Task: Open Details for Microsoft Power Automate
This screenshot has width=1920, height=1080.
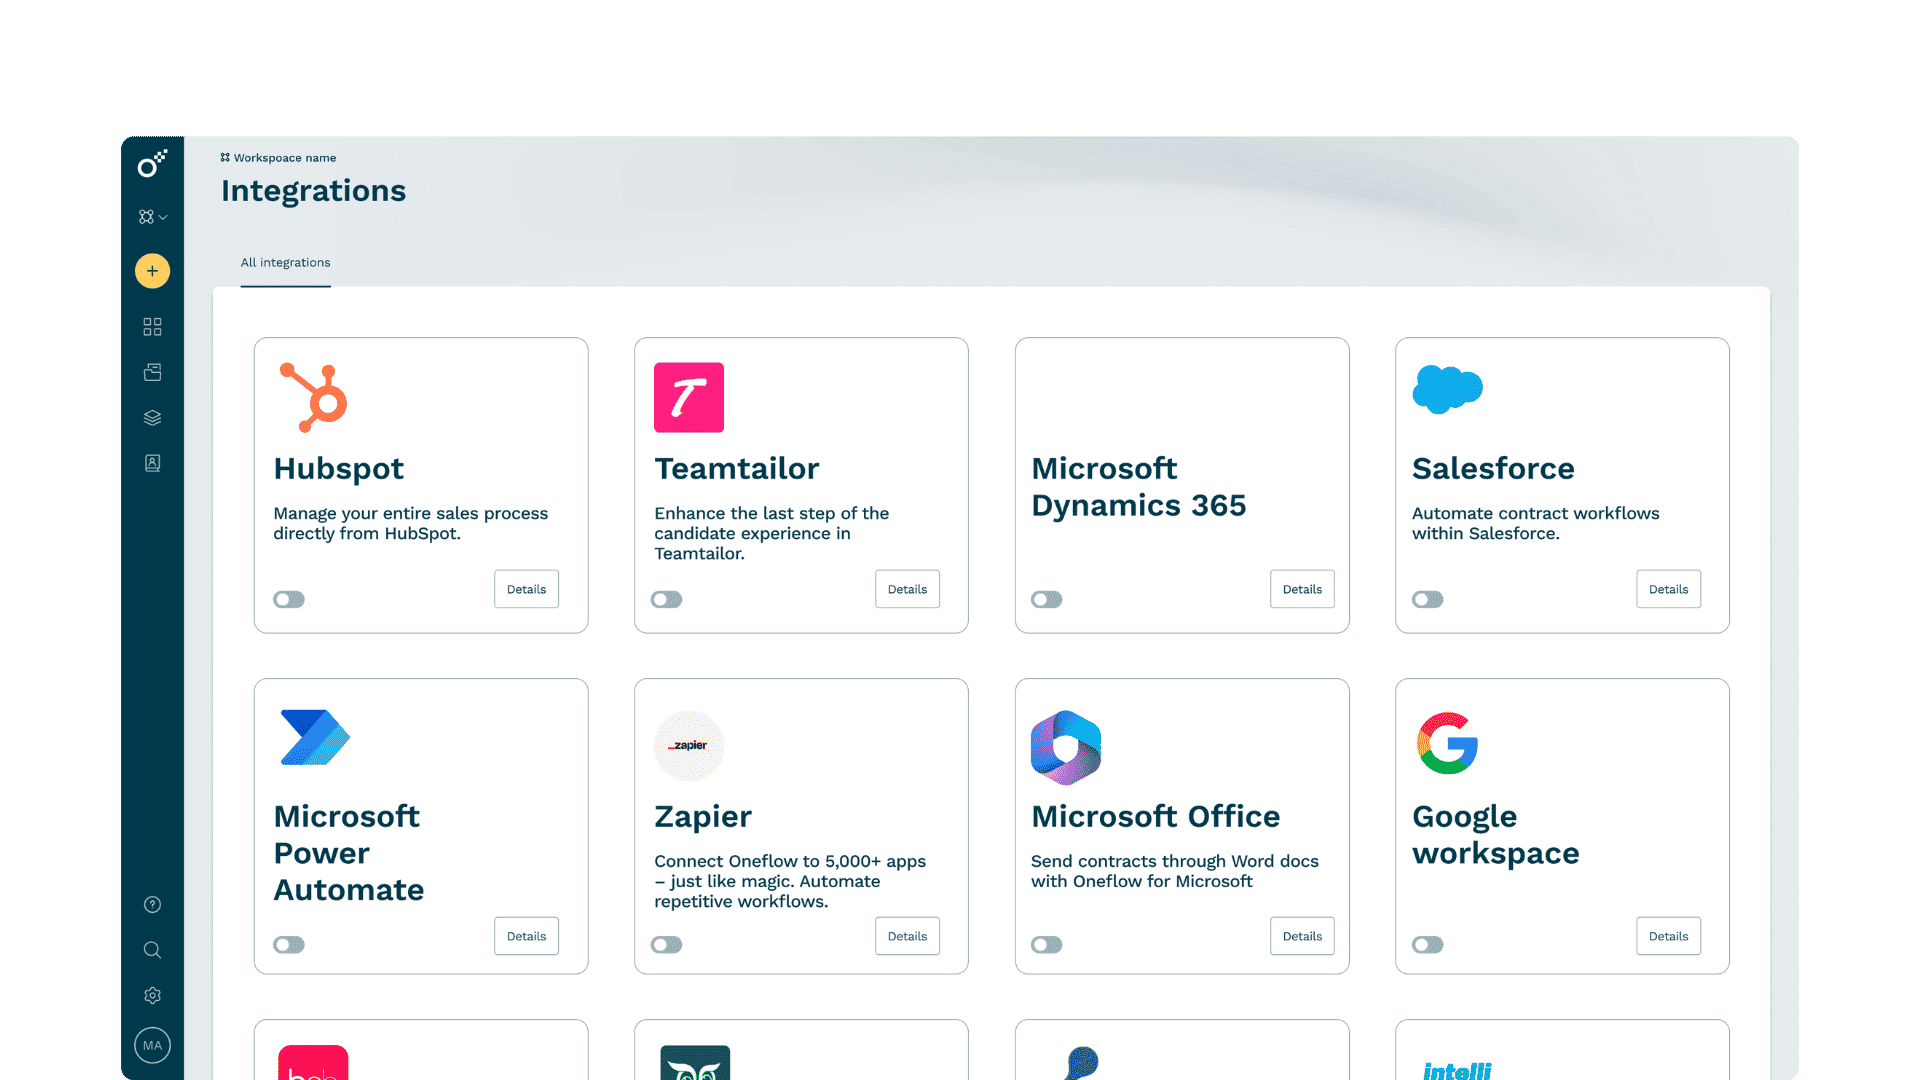Action: (526, 936)
